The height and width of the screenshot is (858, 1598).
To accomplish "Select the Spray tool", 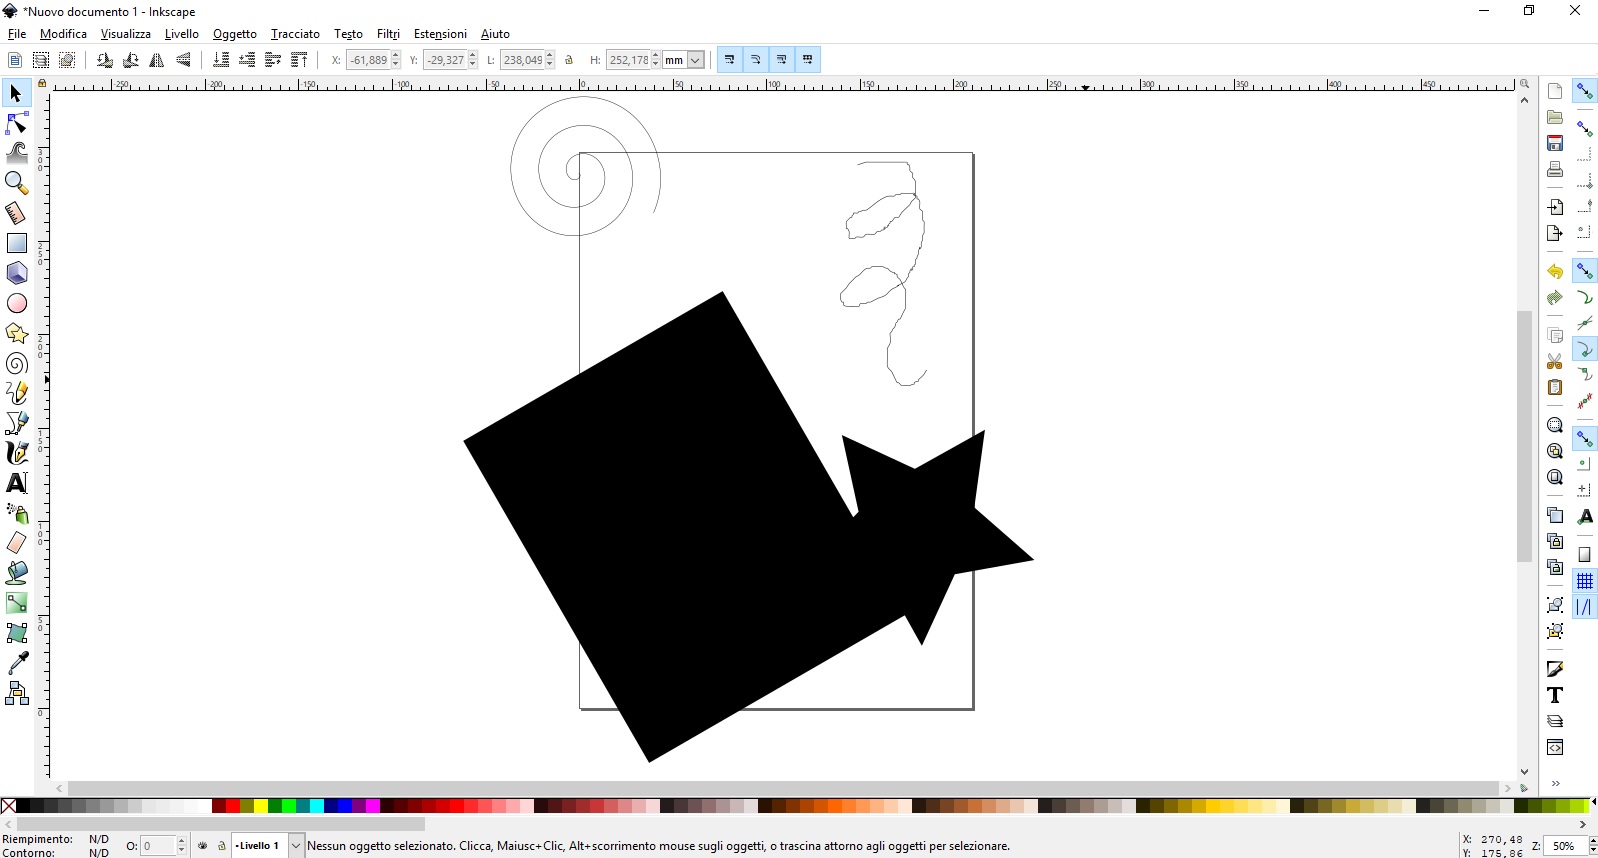I will point(16,513).
